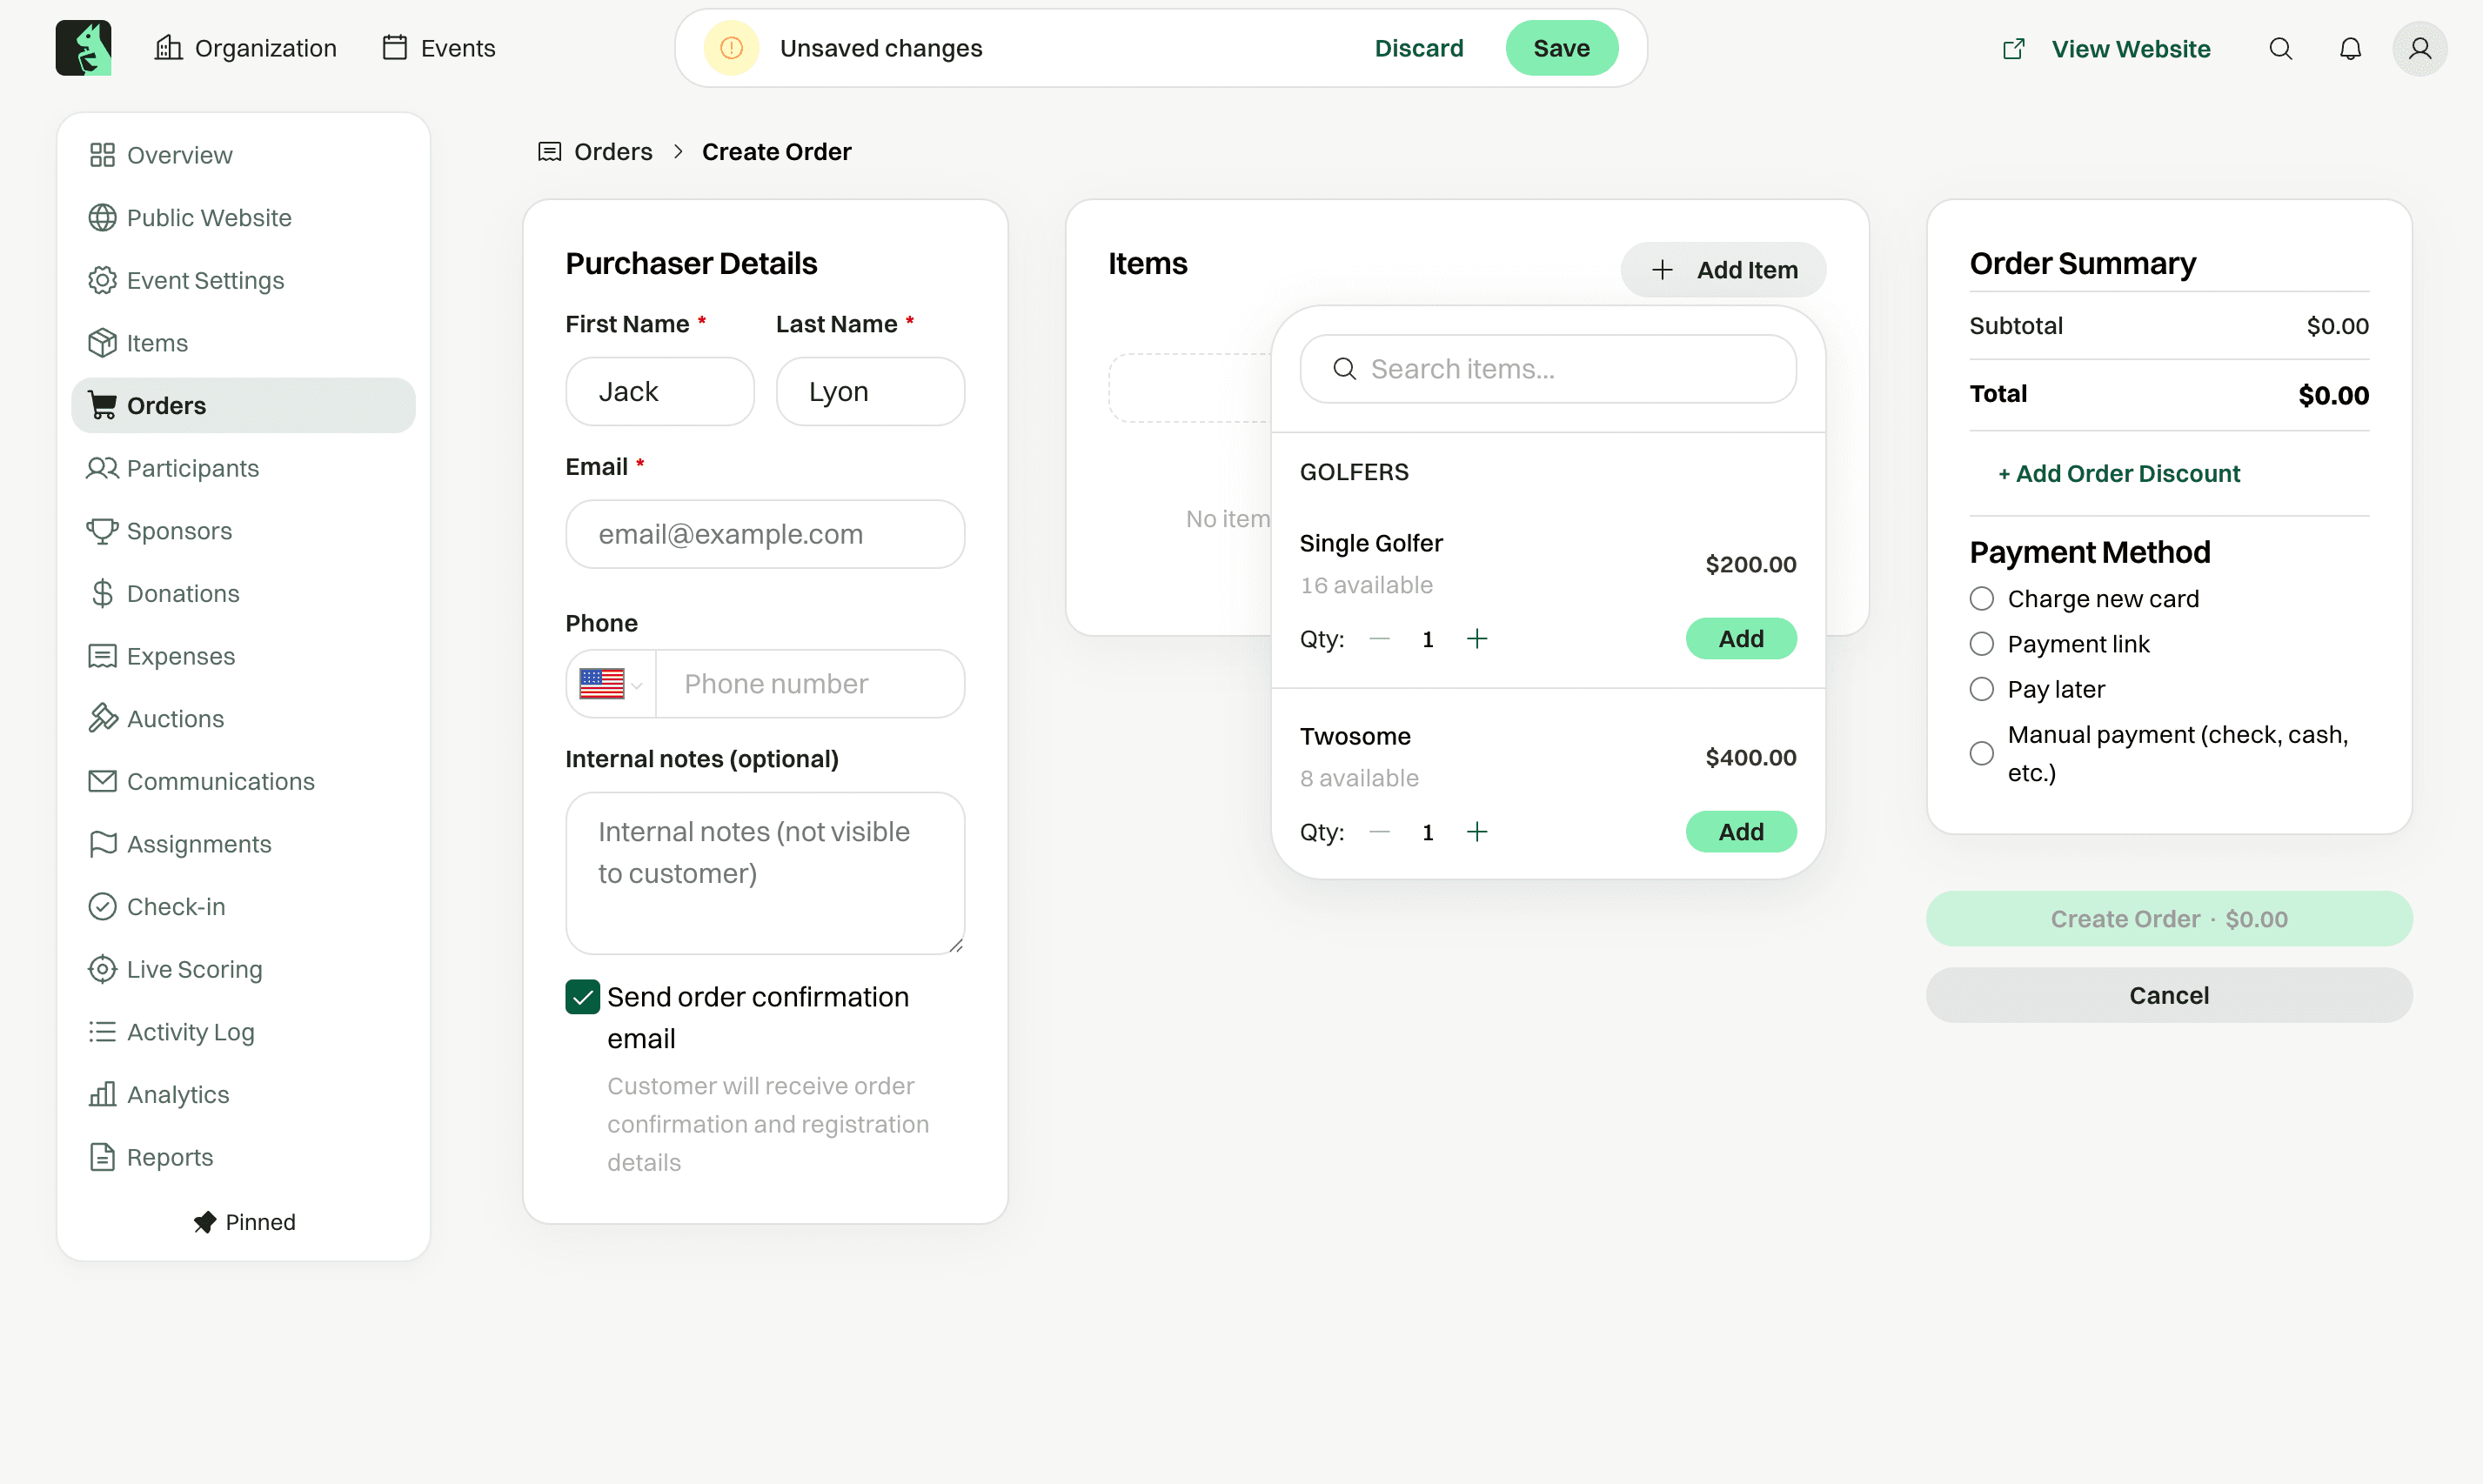Select Manual payment (check, cash, etc.)
The image size is (2483, 1484).
pyautogui.click(x=1981, y=753)
